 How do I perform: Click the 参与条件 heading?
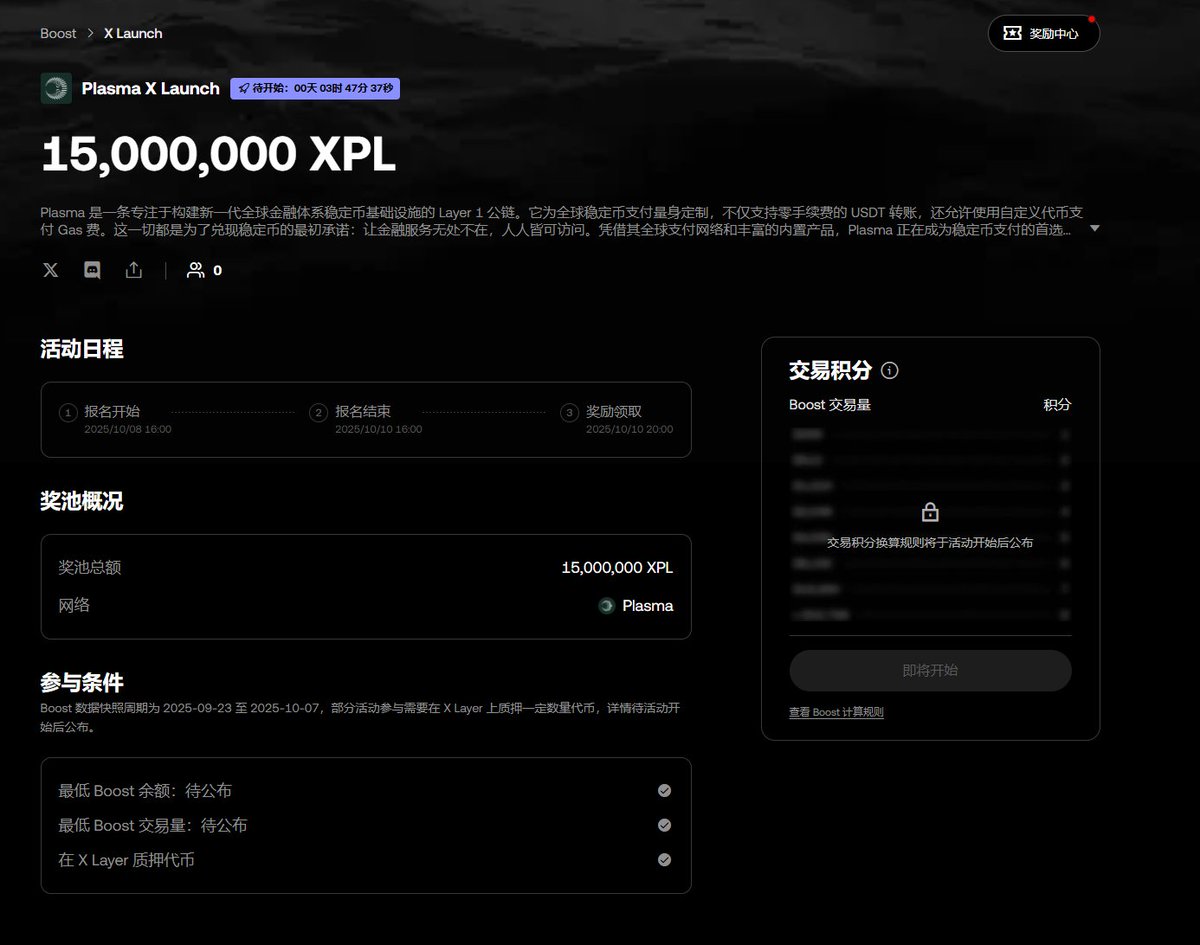click(x=82, y=683)
